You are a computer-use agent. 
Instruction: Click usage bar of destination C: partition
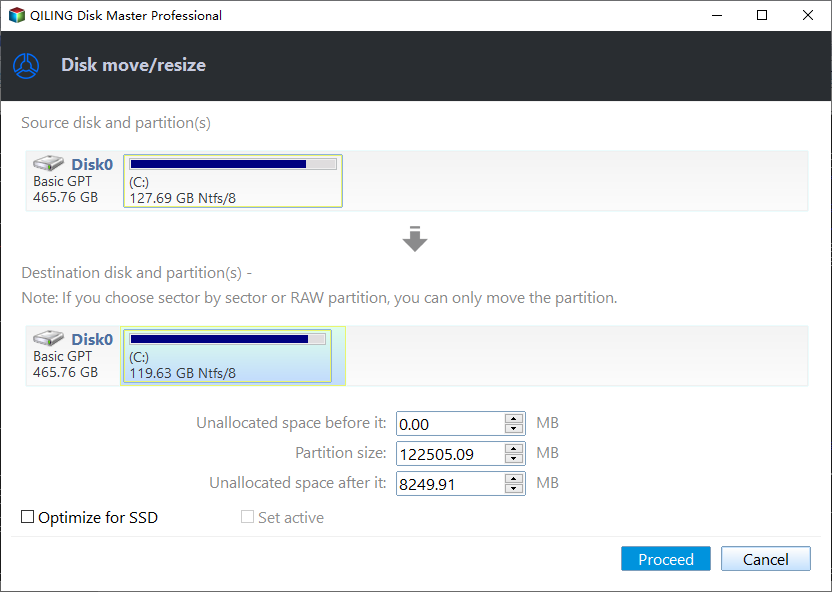click(228, 339)
